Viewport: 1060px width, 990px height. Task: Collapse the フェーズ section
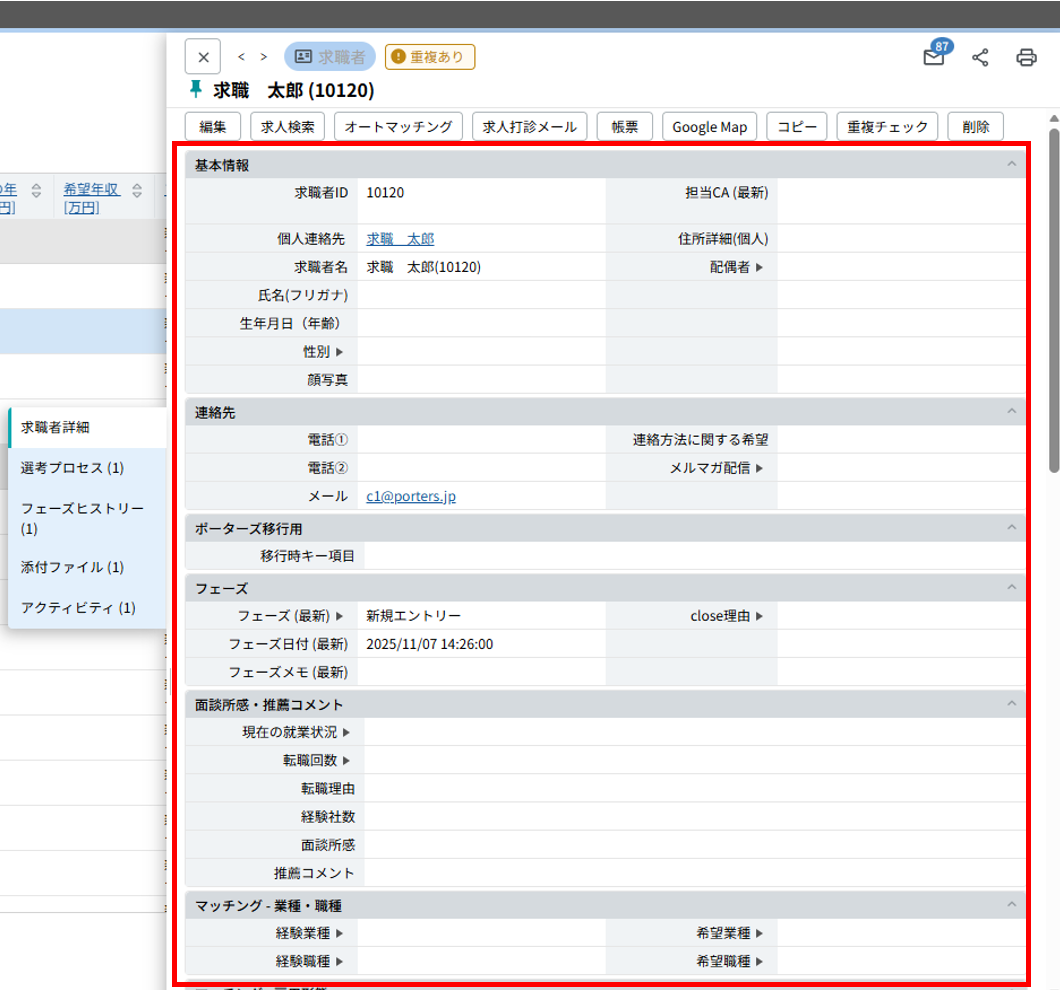click(x=1011, y=588)
